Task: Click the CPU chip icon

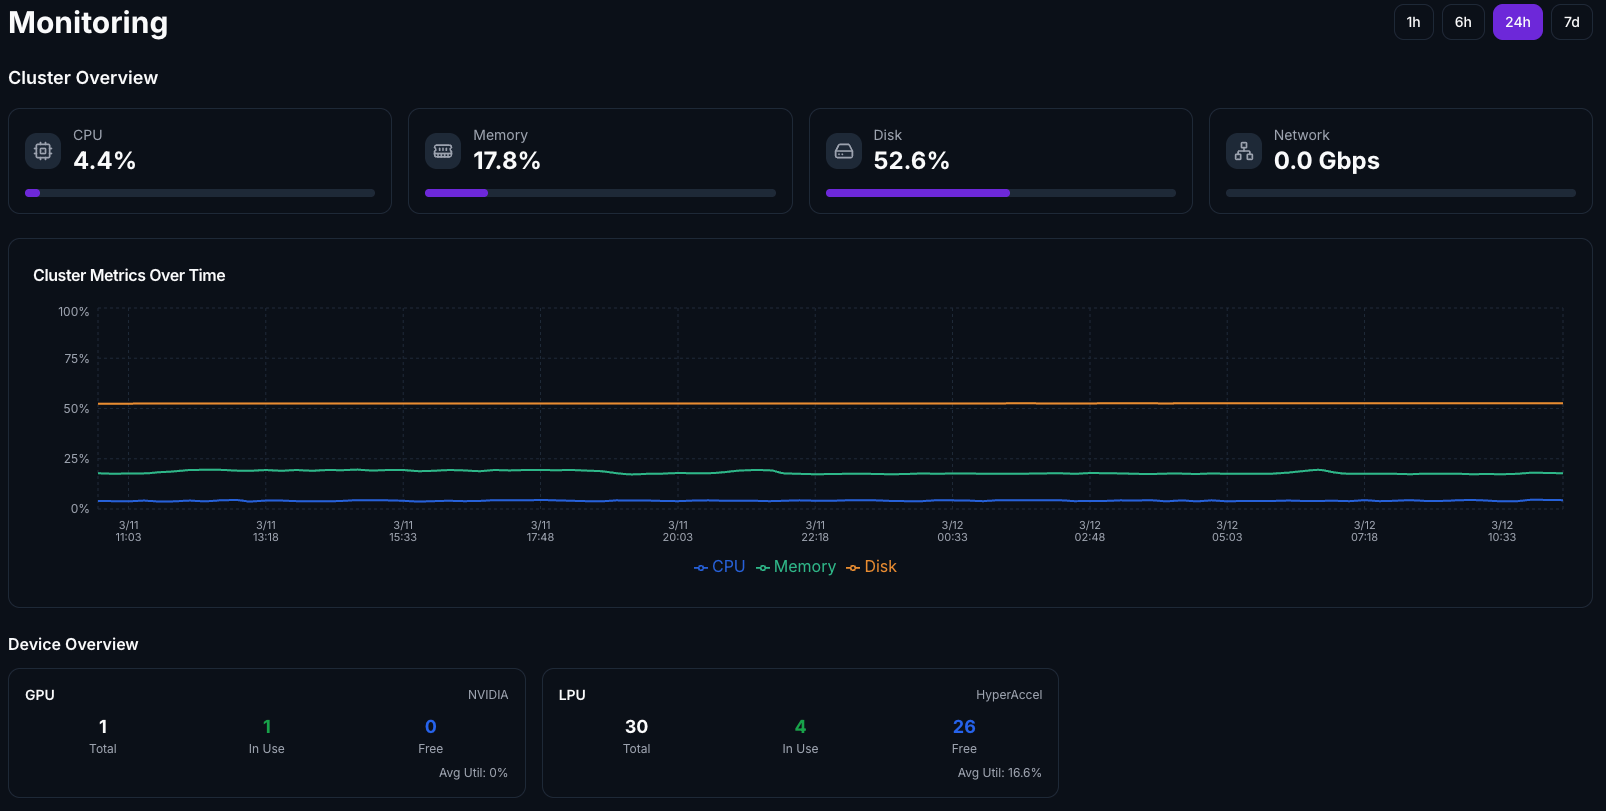Action: point(43,151)
